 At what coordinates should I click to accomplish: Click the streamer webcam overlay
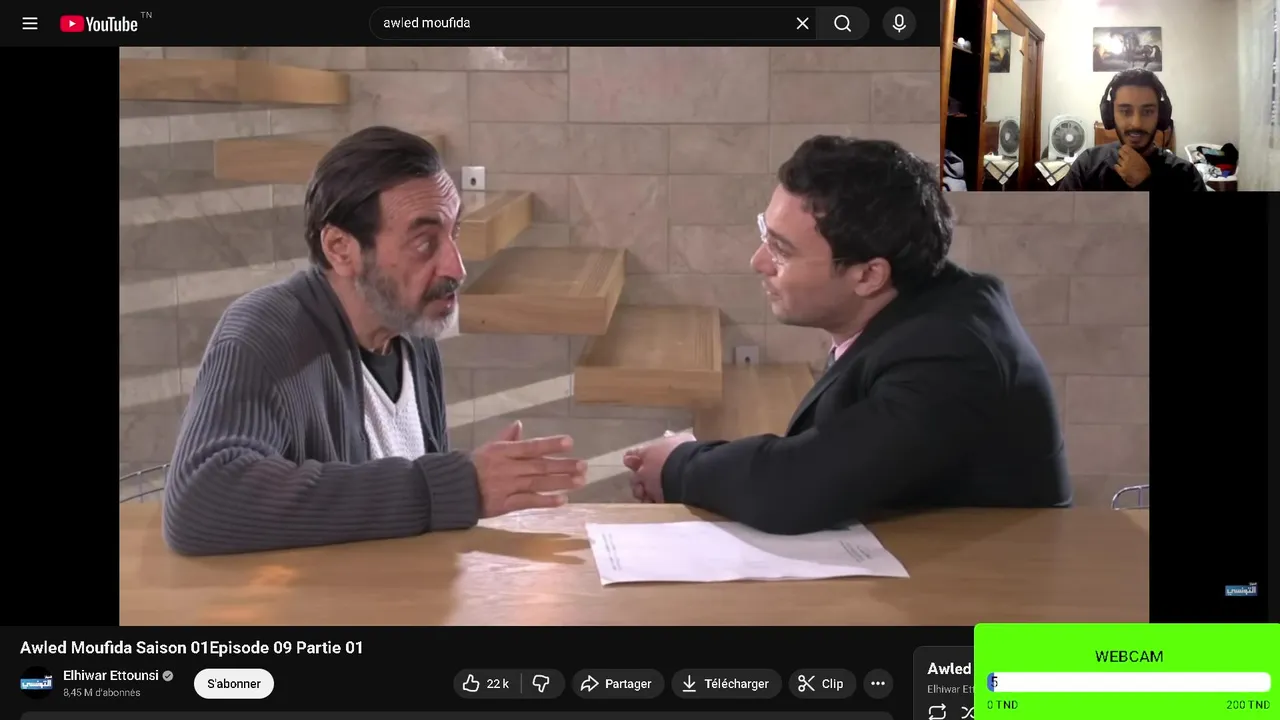coord(1110,95)
